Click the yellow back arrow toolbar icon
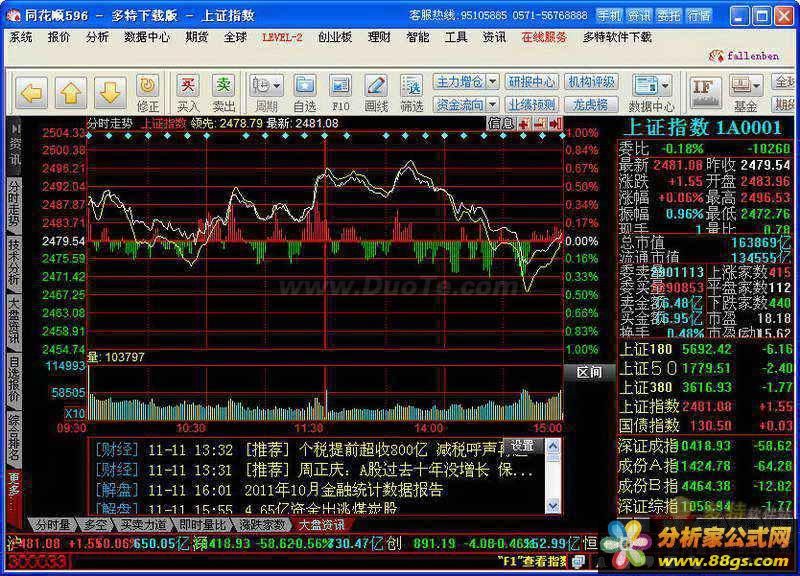 pos(32,93)
